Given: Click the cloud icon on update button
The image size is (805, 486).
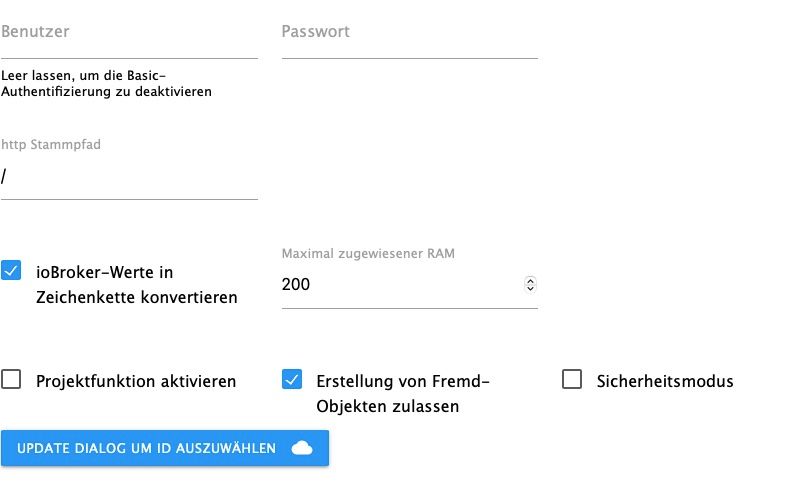Looking at the screenshot, I should tap(302, 448).
